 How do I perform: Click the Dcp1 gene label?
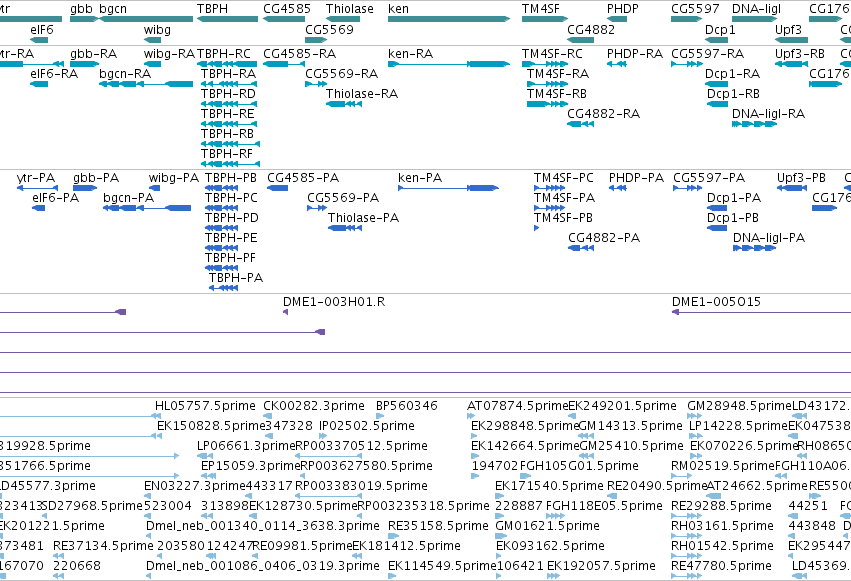720,29
